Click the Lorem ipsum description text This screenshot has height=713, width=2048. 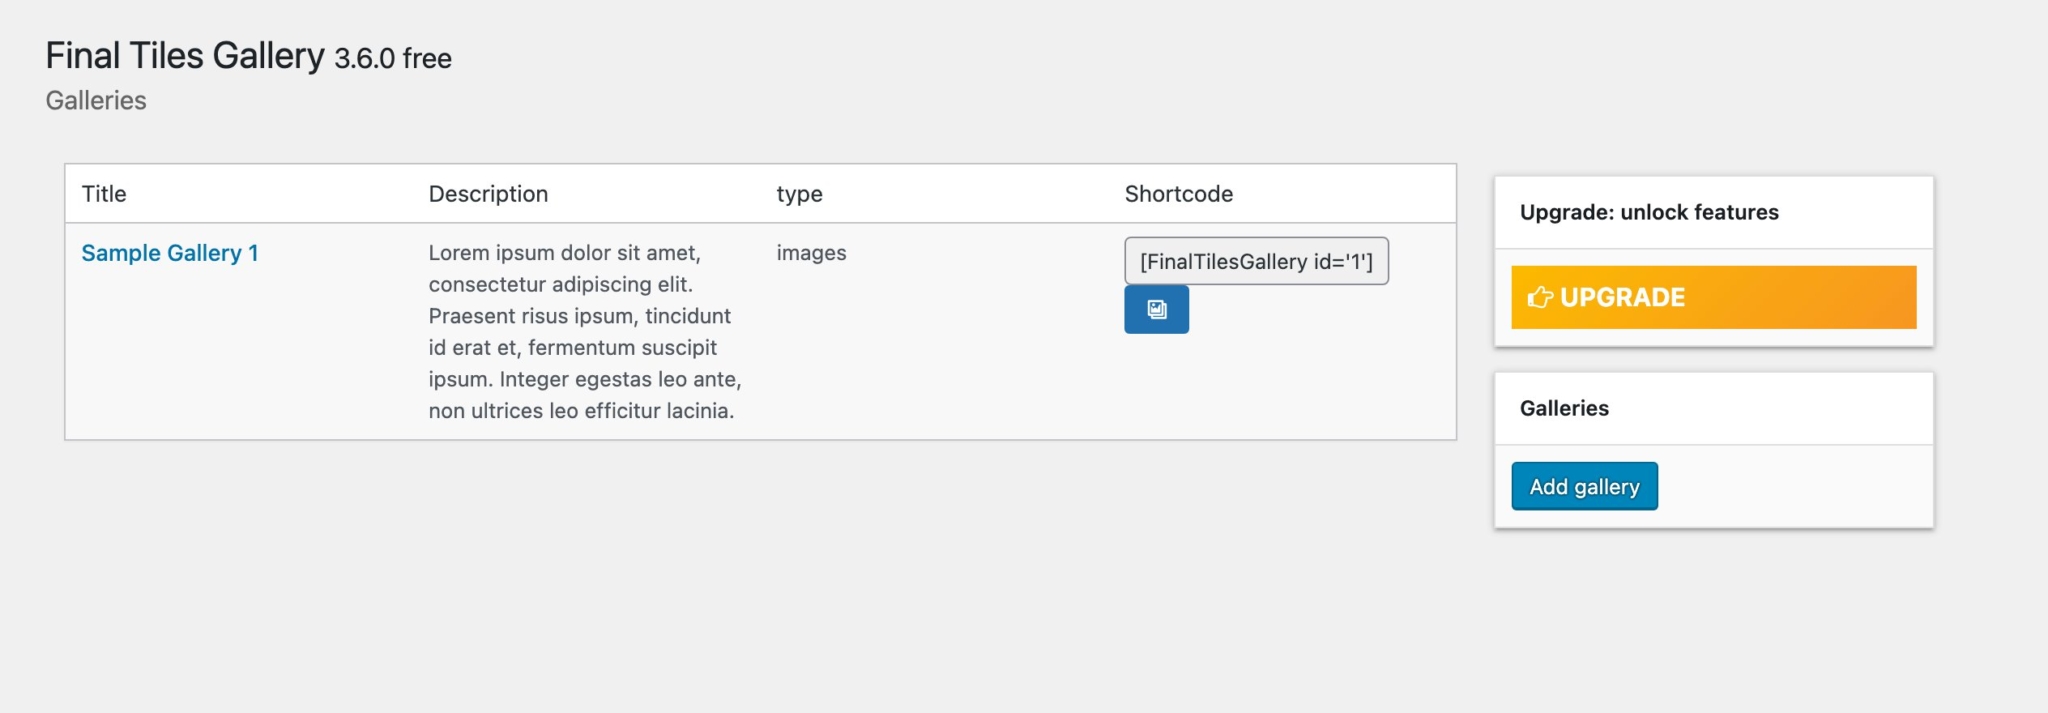[x=585, y=332]
